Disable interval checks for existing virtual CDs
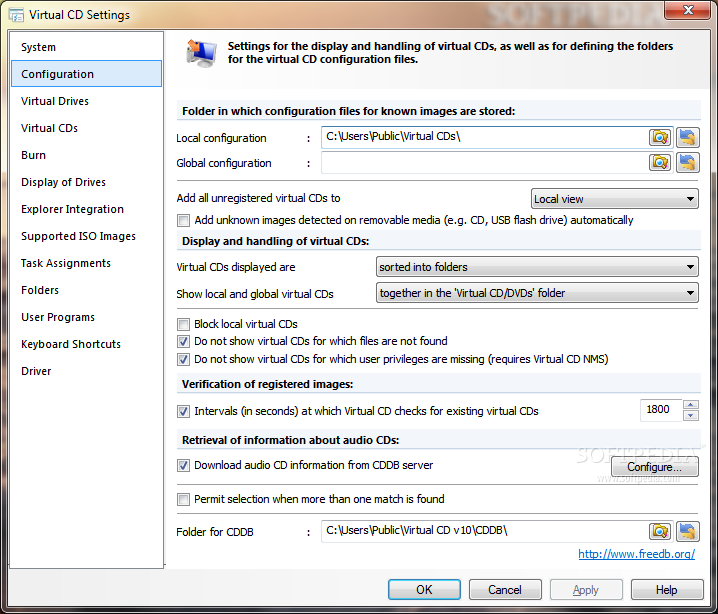Image resolution: width=718 pixels, height=614 pixels. click(184, 412)
